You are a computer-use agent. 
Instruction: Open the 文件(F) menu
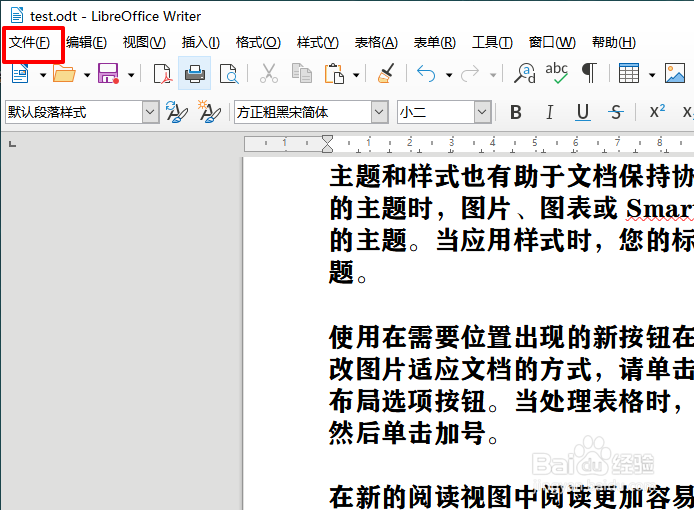point(30,43)
